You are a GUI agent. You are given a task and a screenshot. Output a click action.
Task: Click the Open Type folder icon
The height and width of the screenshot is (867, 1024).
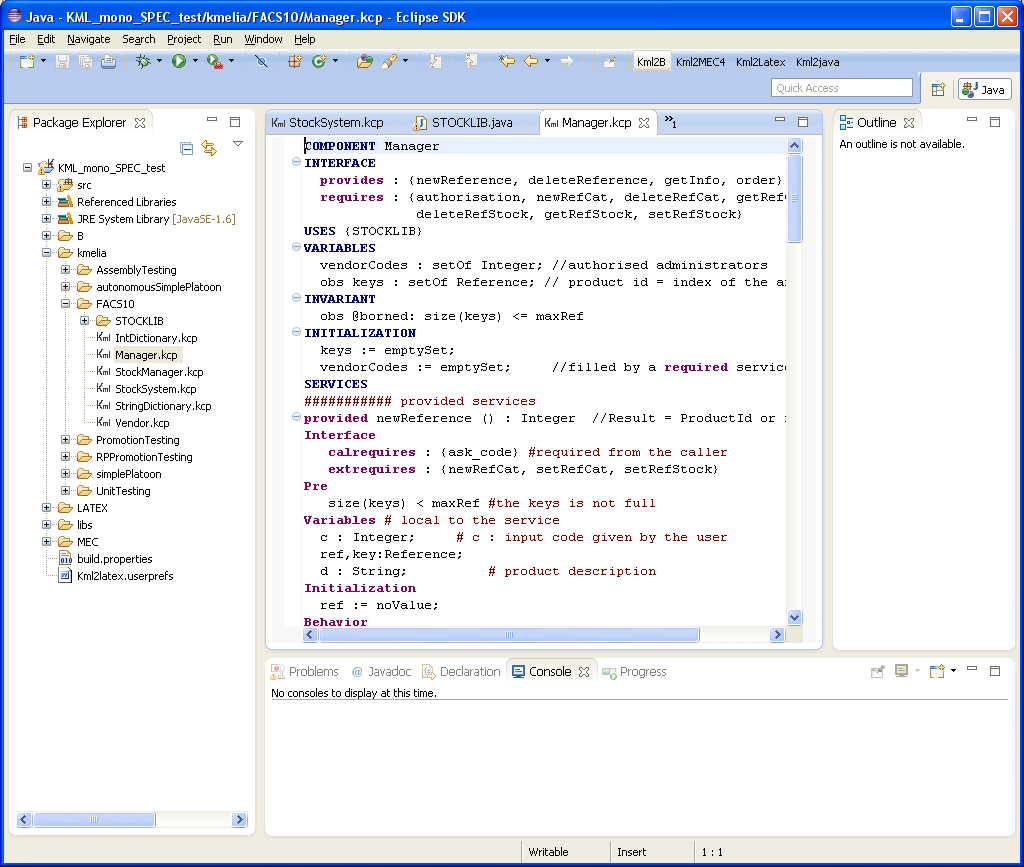point(364,62)
